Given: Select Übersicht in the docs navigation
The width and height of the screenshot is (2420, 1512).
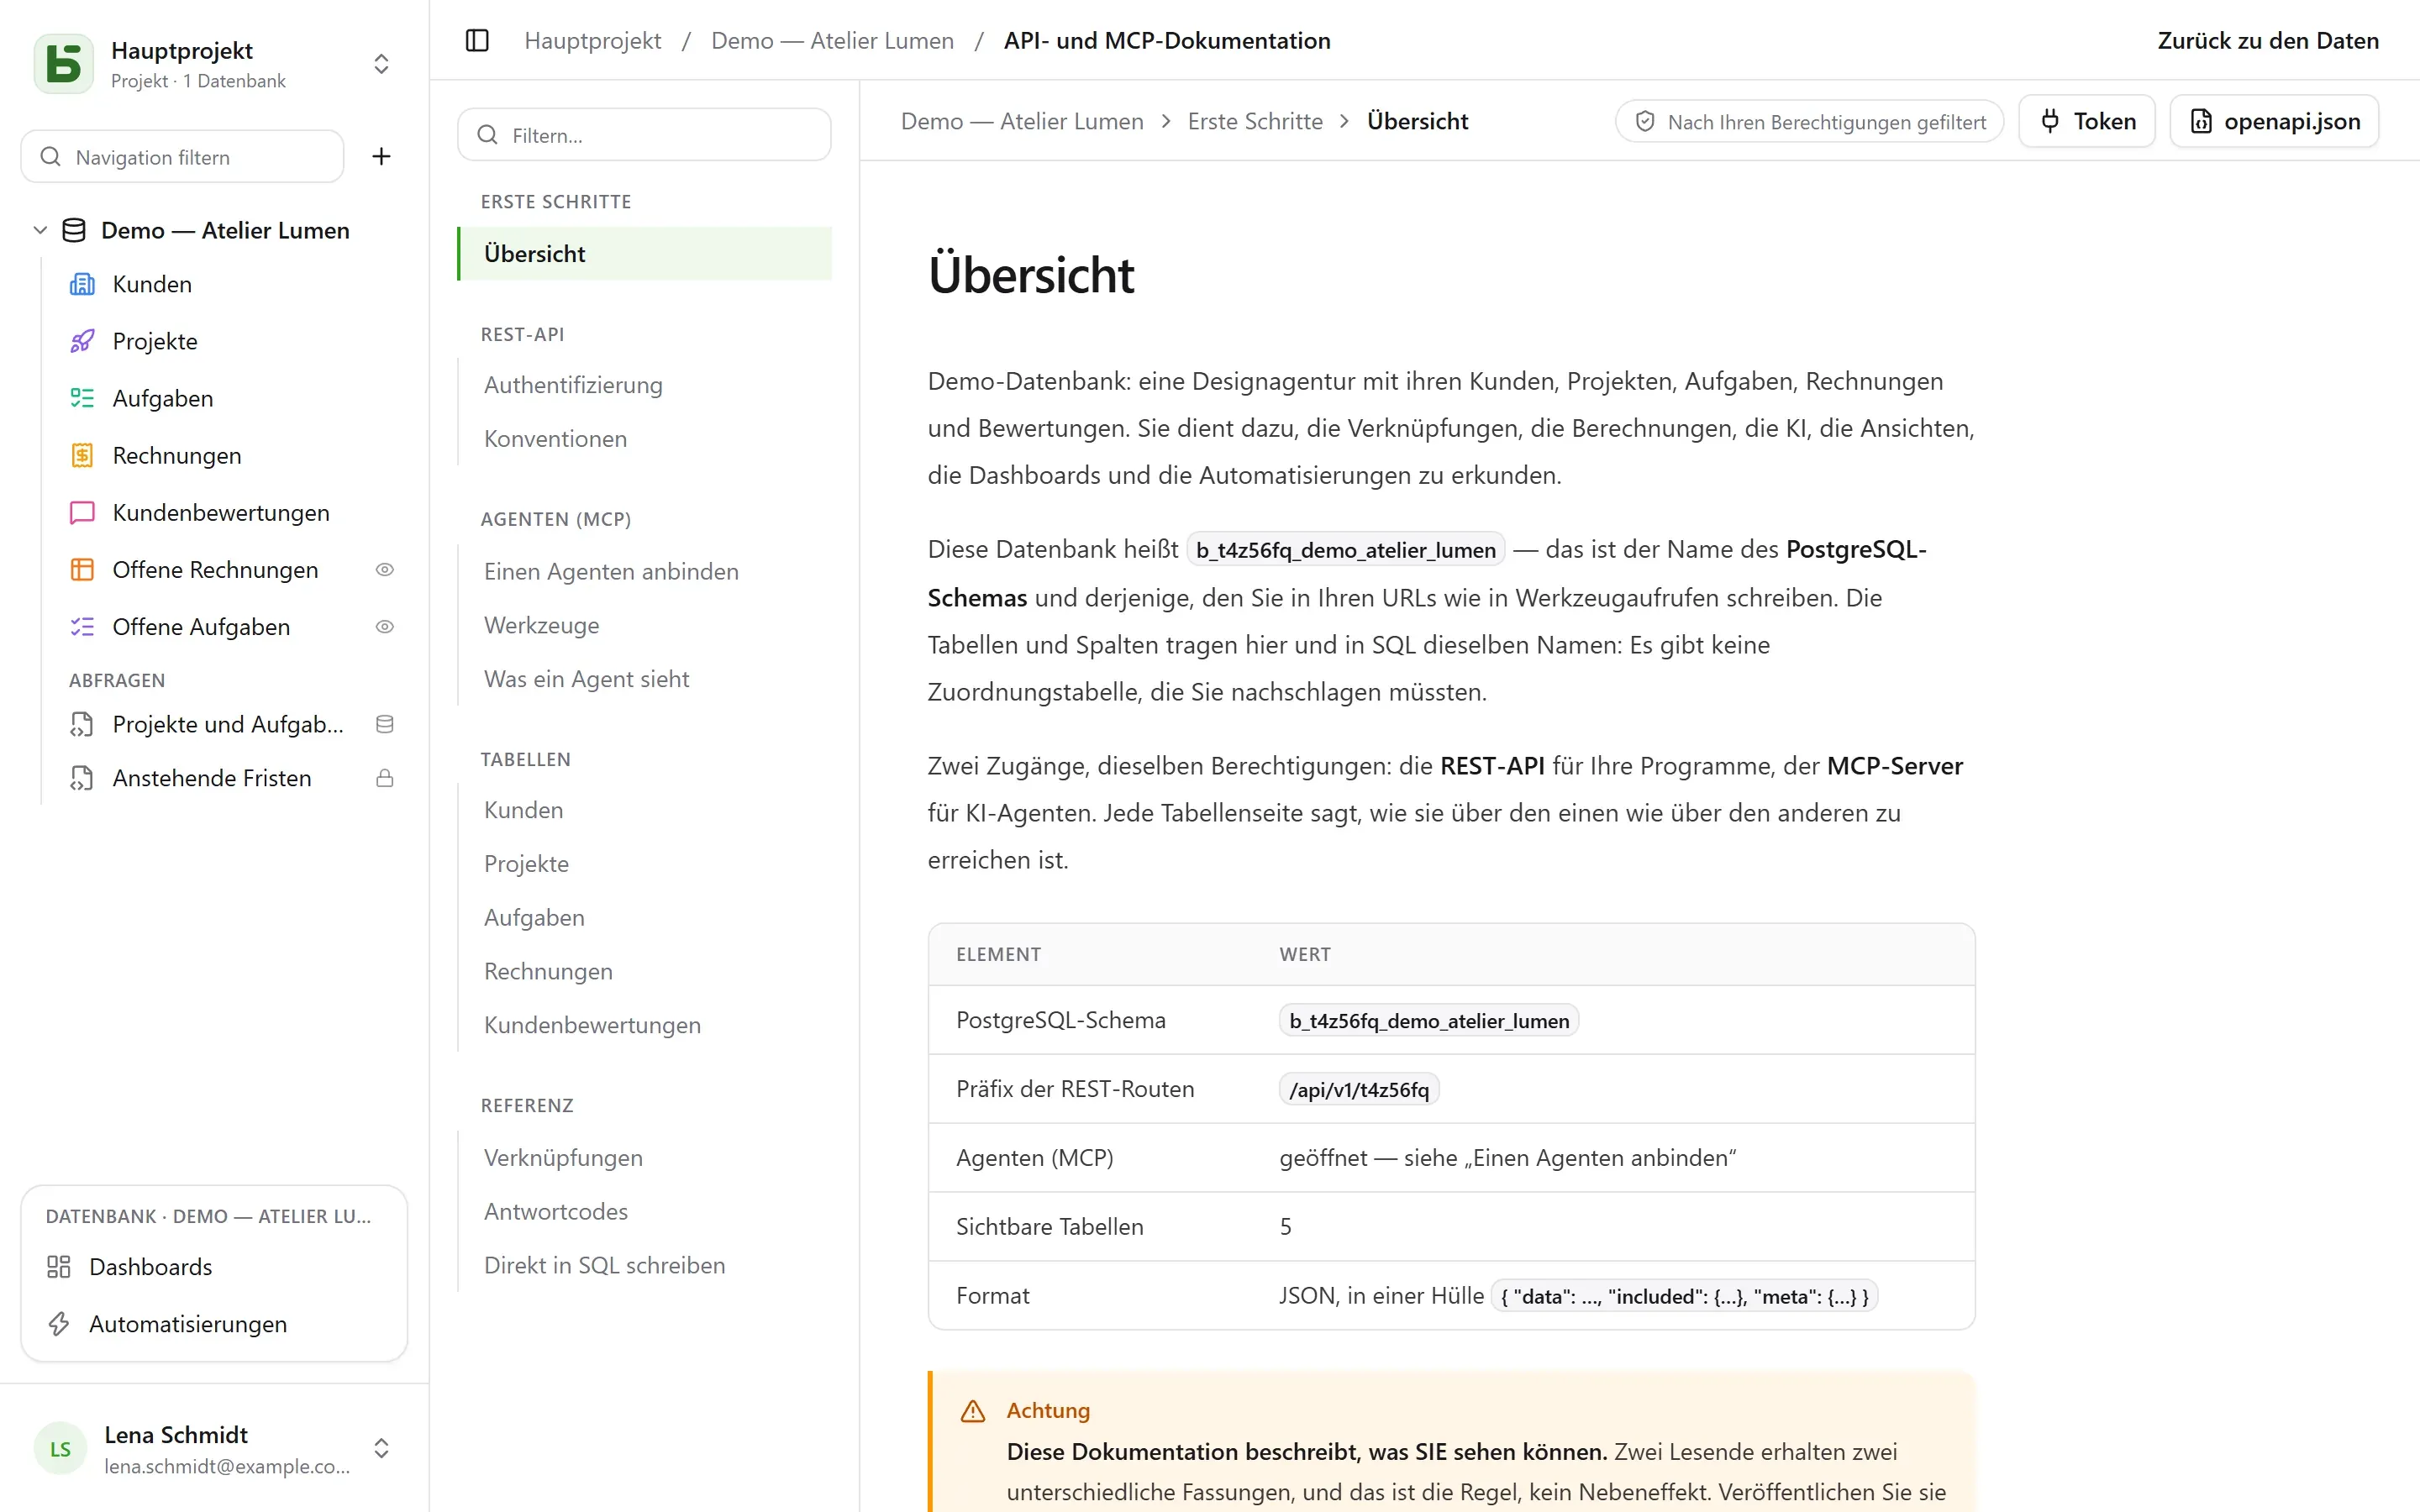Looking at the screenshot, I should coord(645,254).
